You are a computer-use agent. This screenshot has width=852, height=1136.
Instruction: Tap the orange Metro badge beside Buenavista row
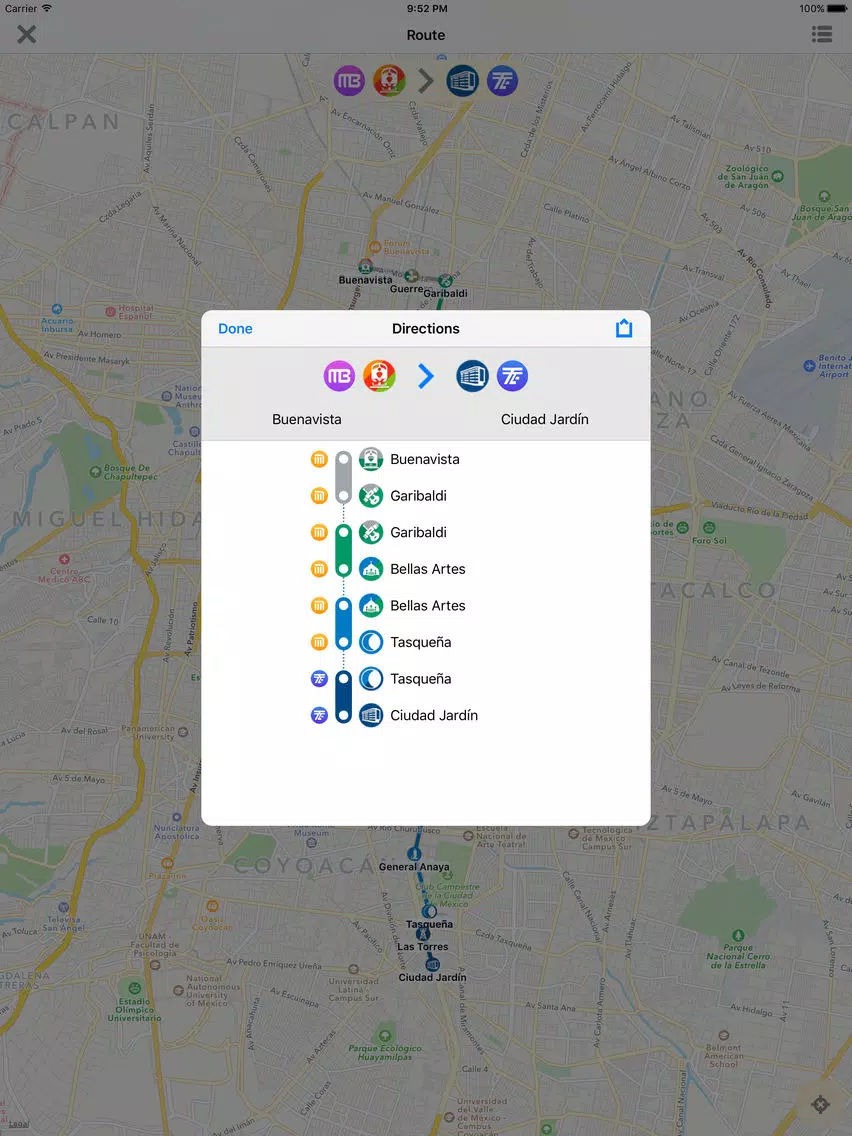tap(320, 459)
